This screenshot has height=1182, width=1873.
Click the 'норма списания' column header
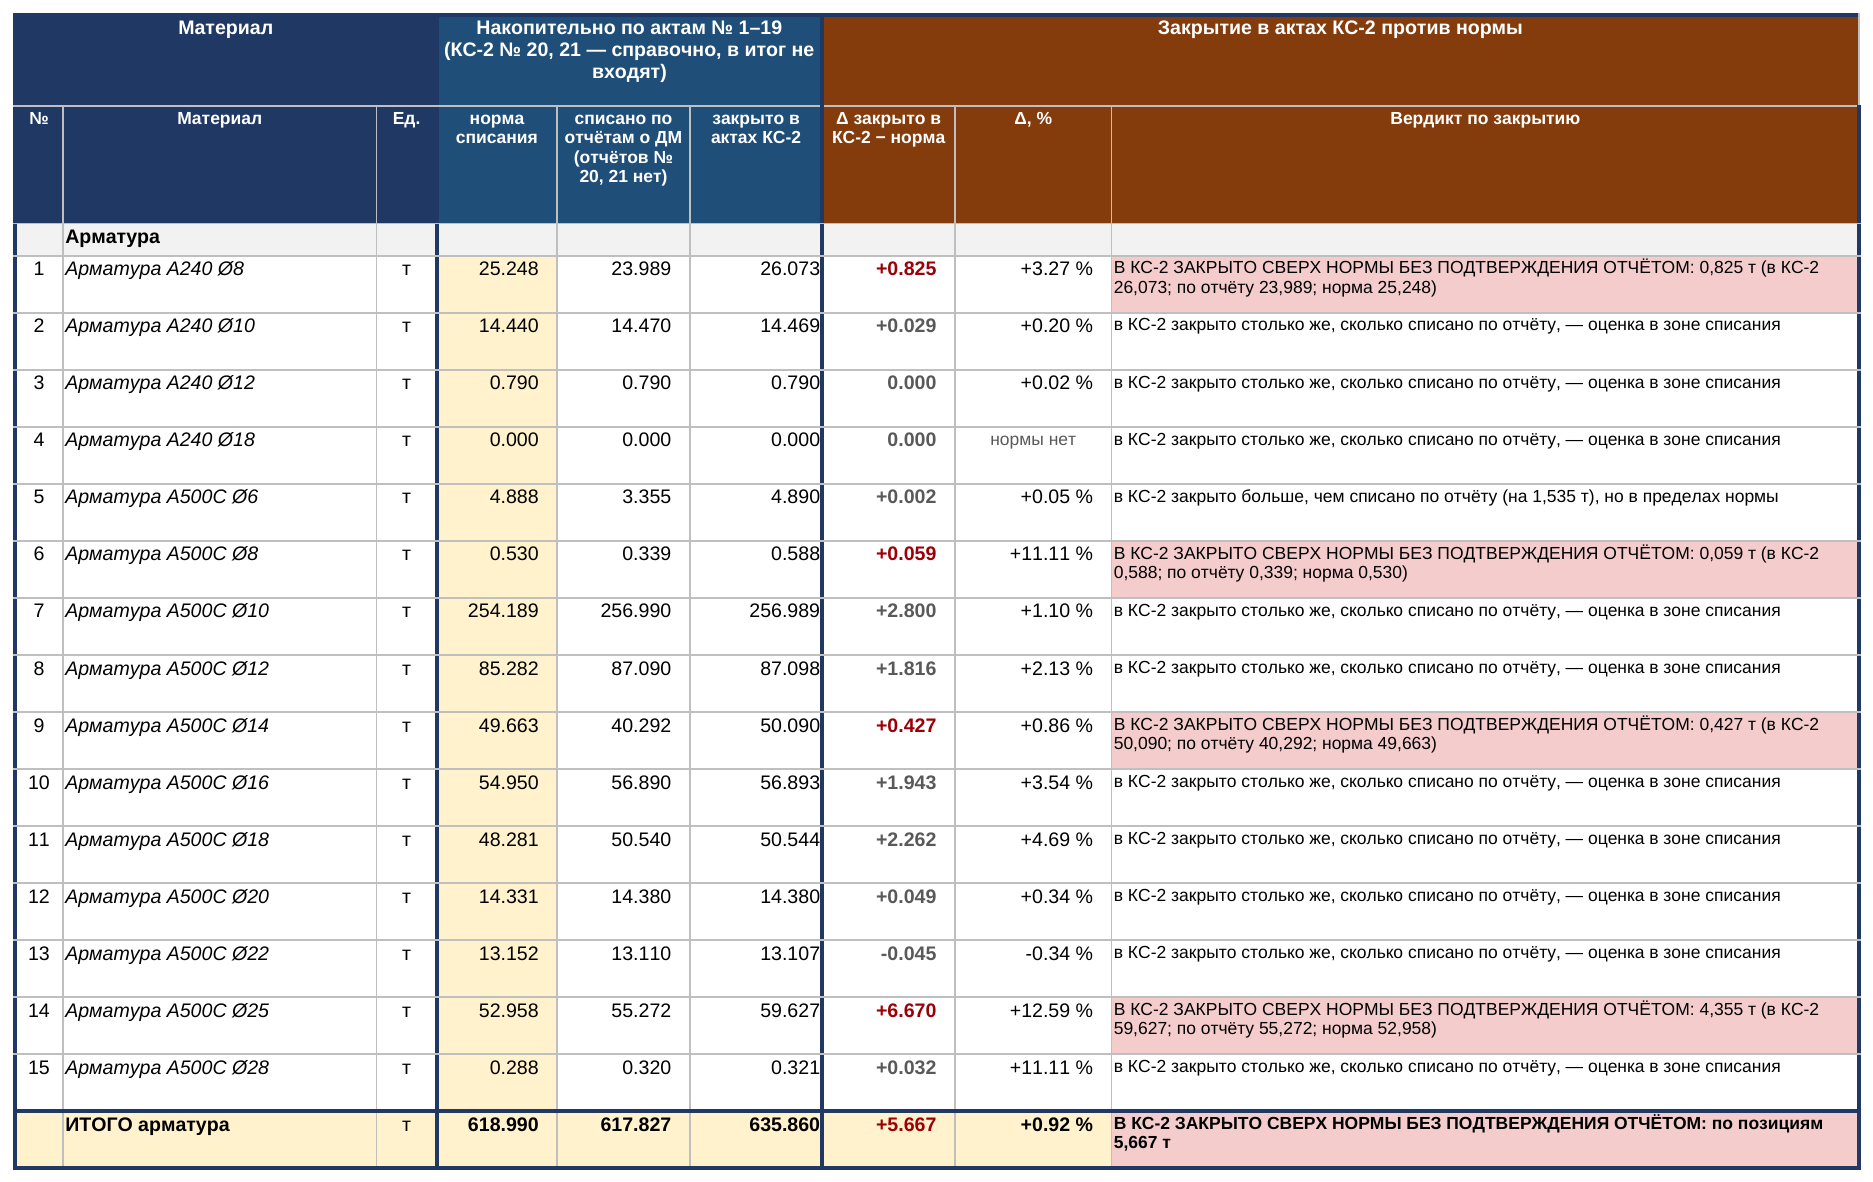coord(497,164)
